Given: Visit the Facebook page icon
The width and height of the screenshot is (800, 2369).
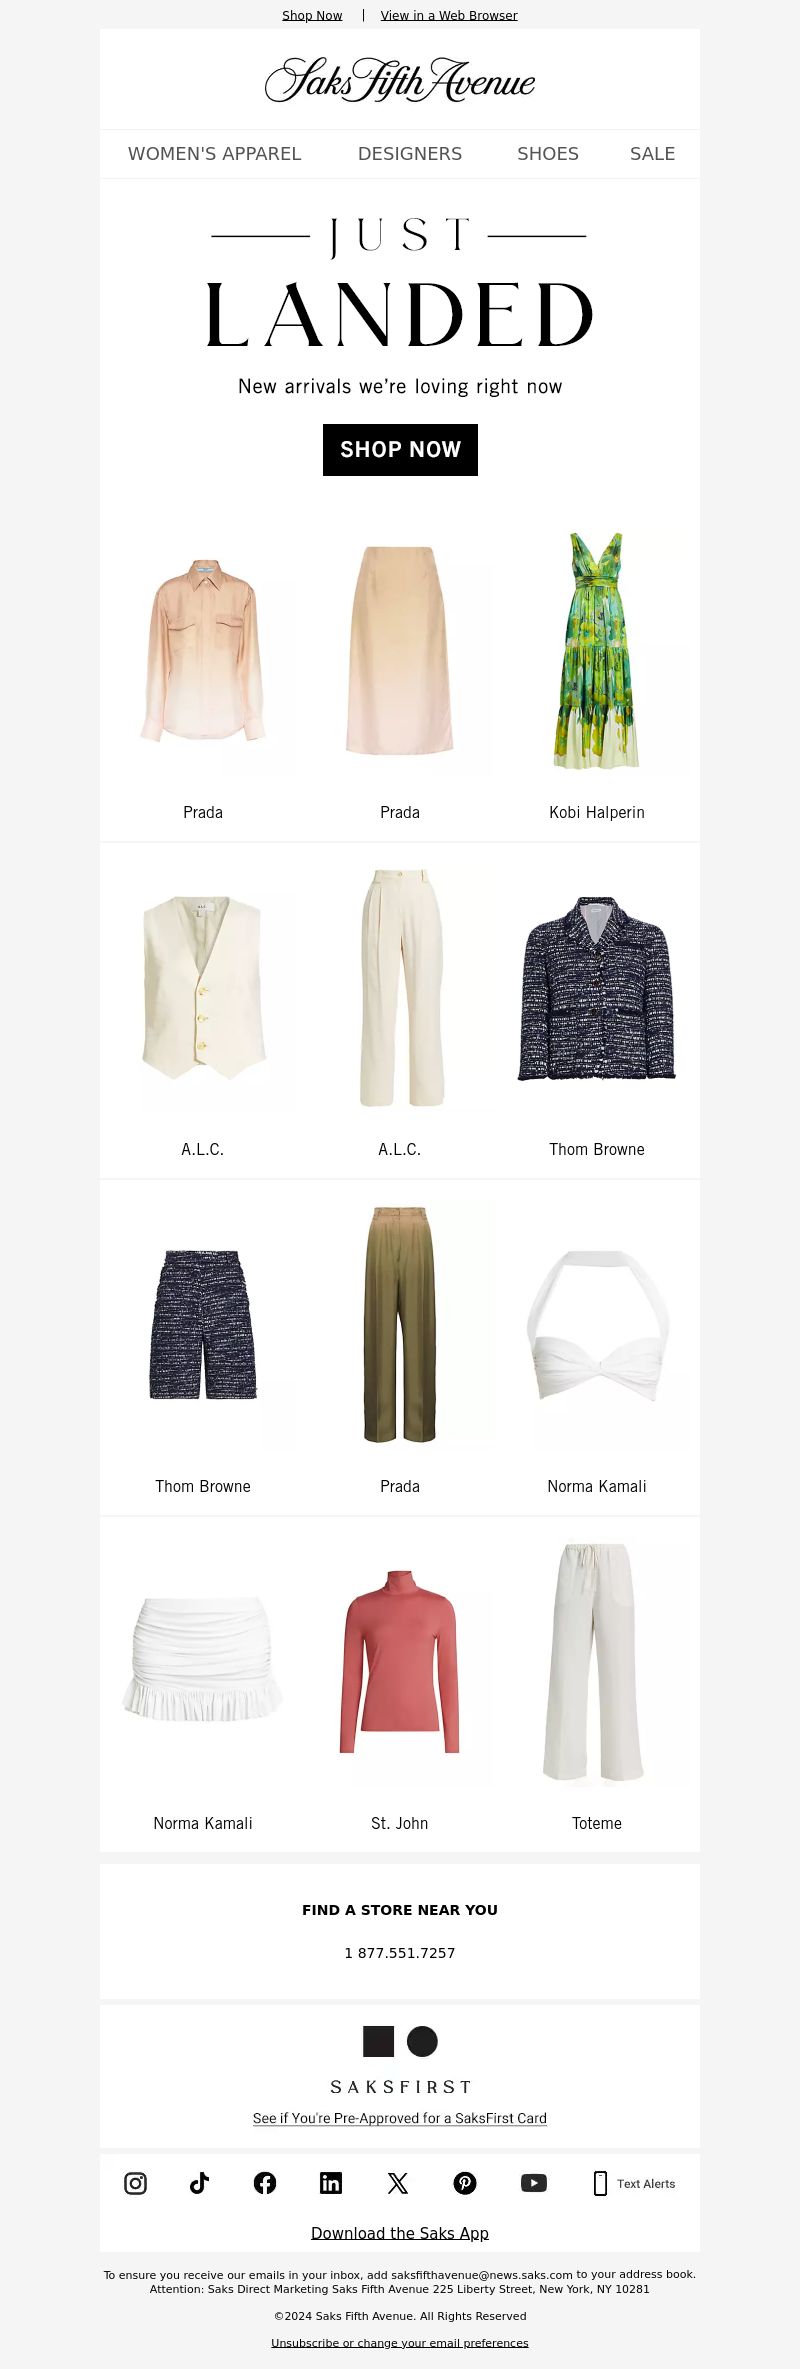Looking at the screenshot, I should click(265, 2183).
